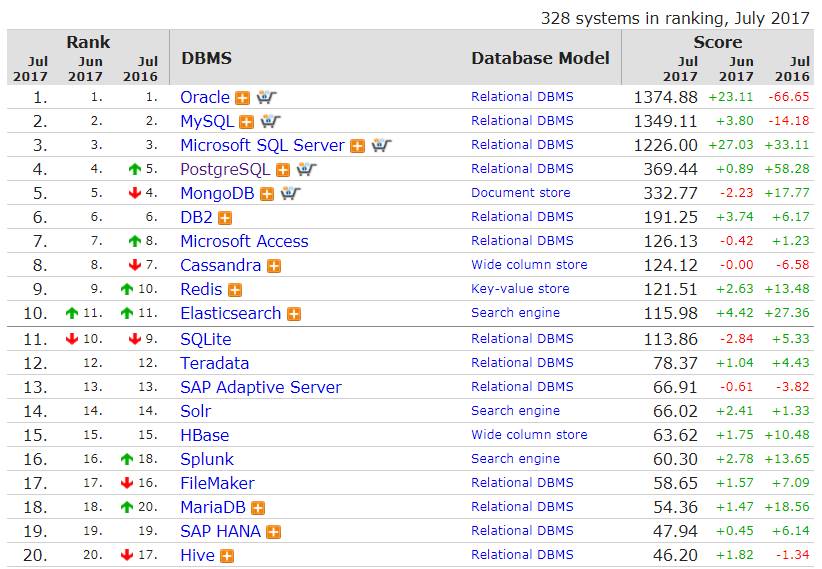Screen dimensions: 822x569
Task: Open the Teradata link
Action: pyautogui.click(x=214, y=363)
